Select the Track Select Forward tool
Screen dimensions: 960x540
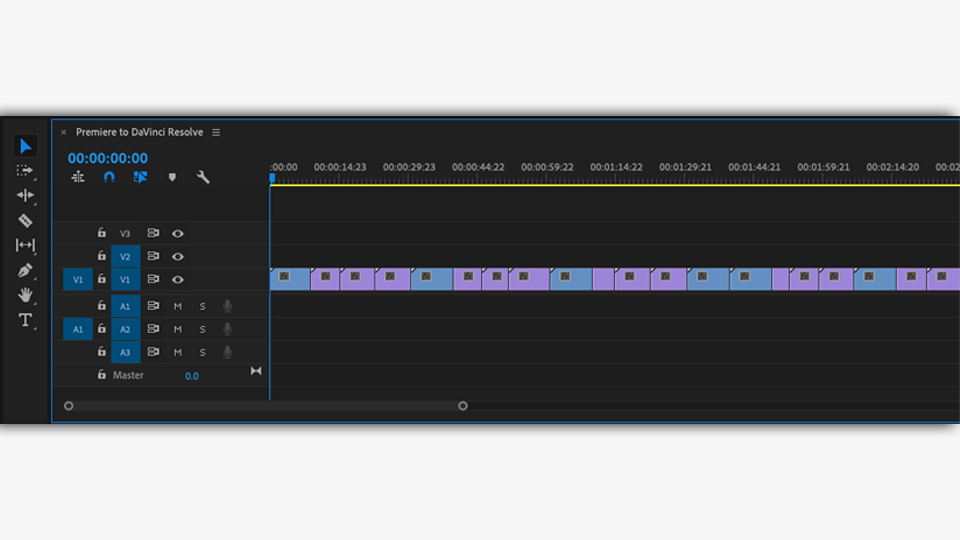(x=25, y=171)
